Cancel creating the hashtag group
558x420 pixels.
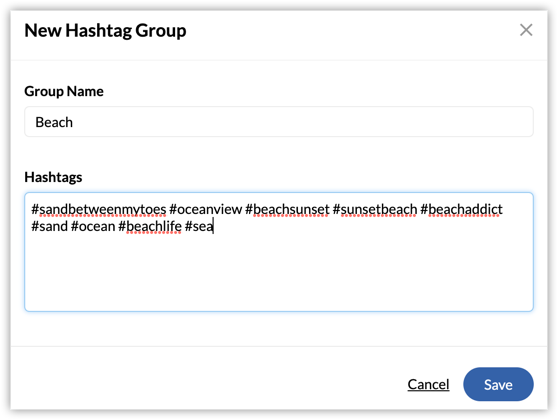pyautogui.click(x=428, y=384)
